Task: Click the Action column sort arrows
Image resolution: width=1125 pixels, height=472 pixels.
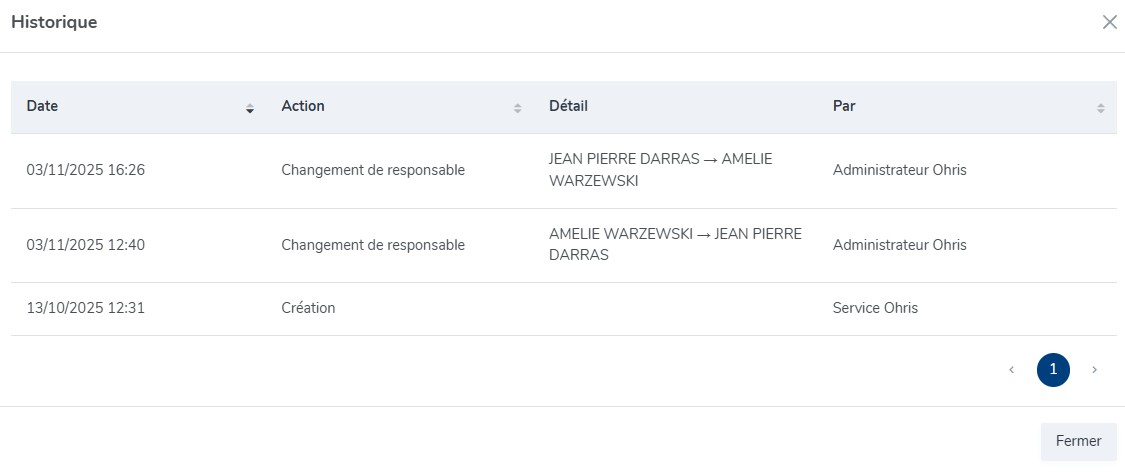Action: (x=517, y=108)
